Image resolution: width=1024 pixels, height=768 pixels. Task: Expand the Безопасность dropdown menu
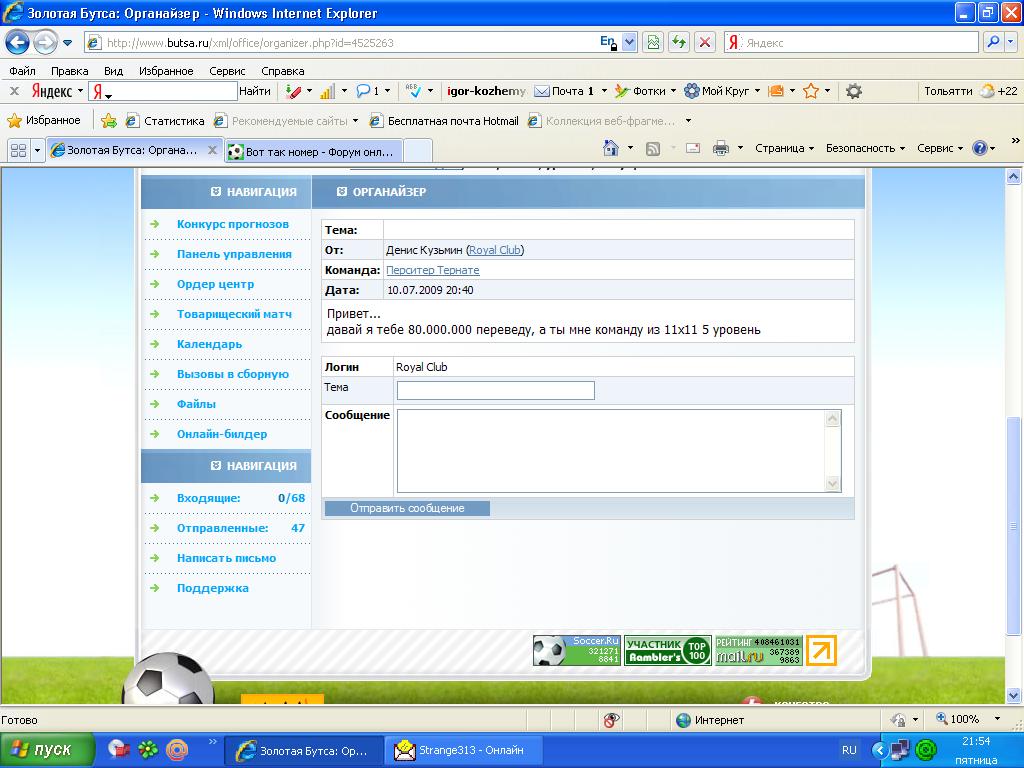(865, 148)
